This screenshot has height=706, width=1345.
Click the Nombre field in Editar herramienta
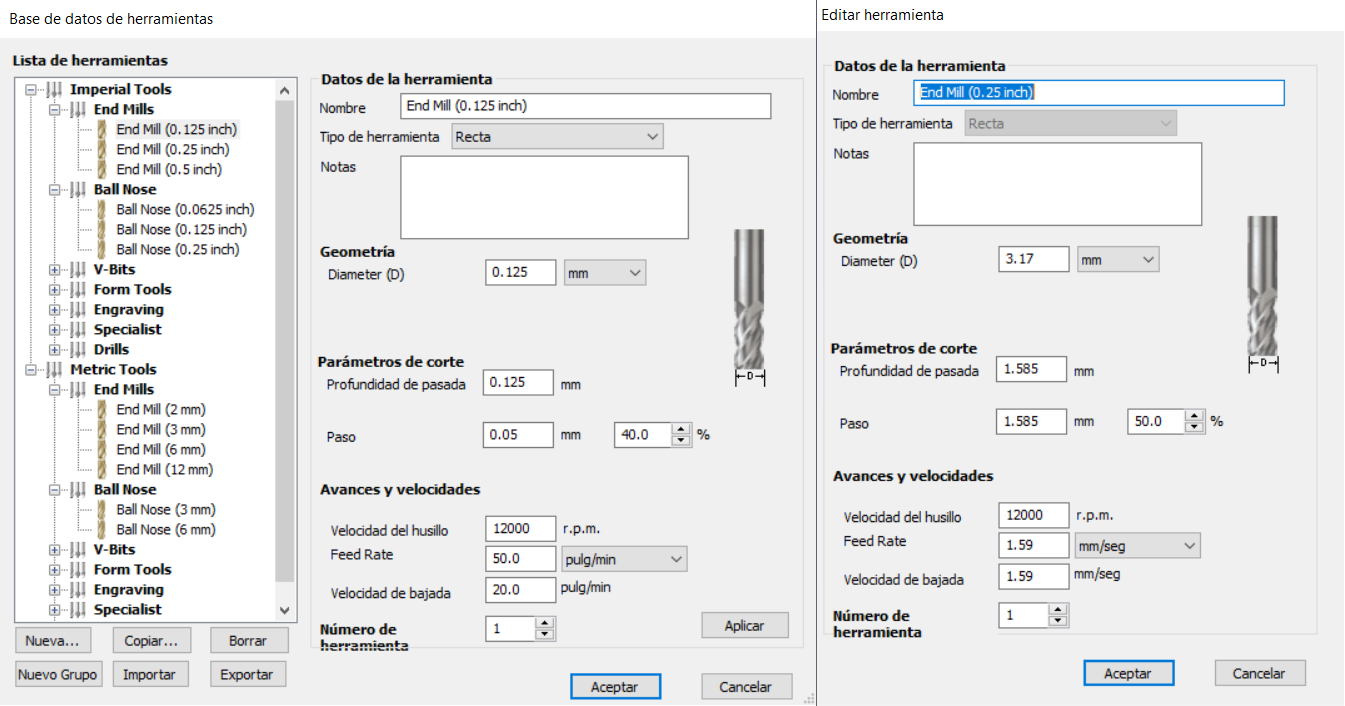pos(1099,93)
